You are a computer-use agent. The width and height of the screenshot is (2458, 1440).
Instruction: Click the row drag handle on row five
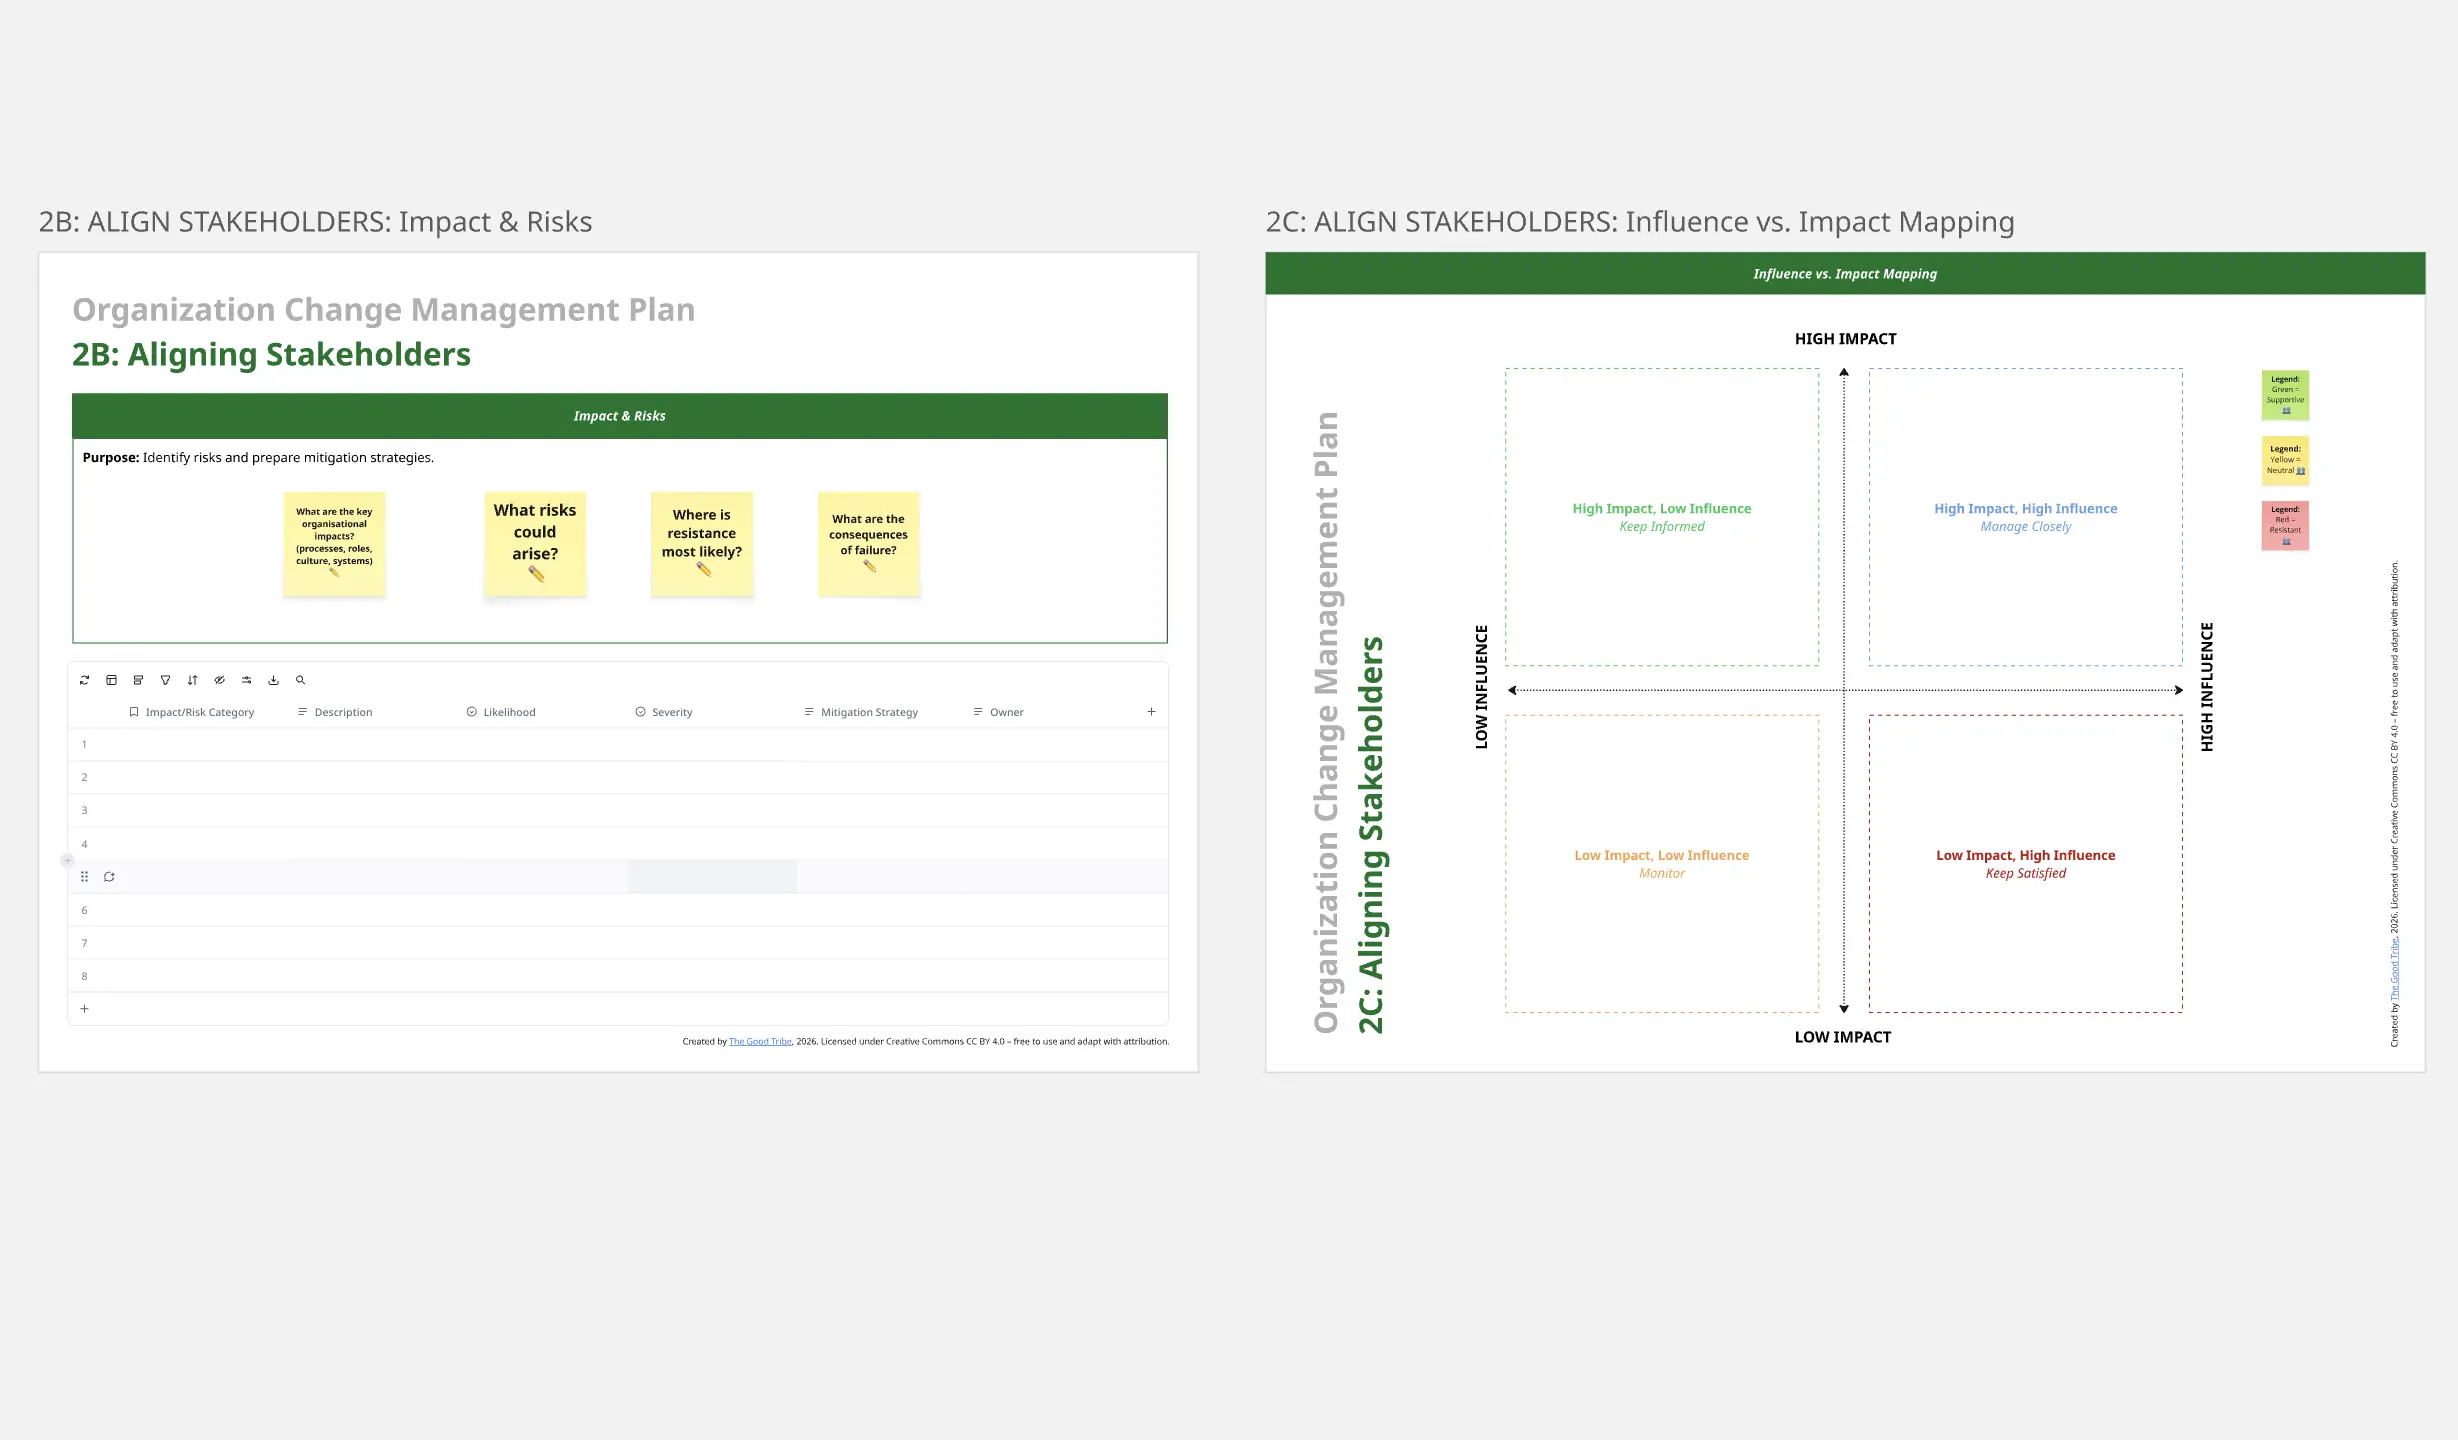(x=84, y=876)
